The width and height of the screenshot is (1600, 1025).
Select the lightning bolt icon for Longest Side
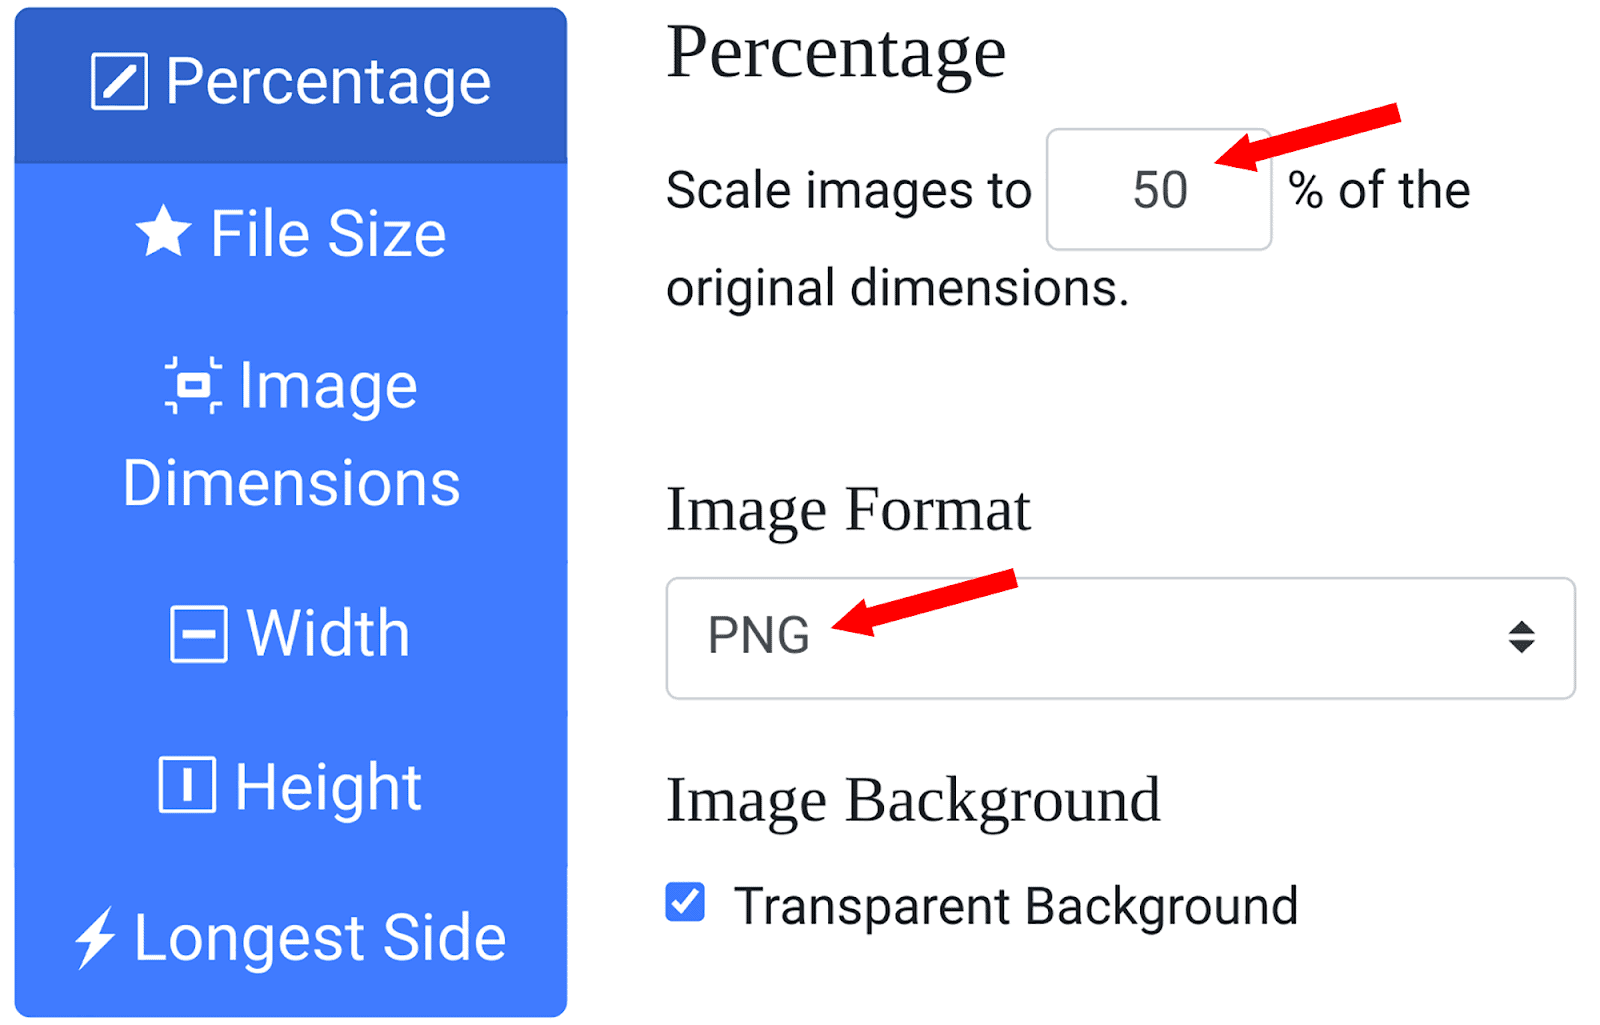point(97,937)
